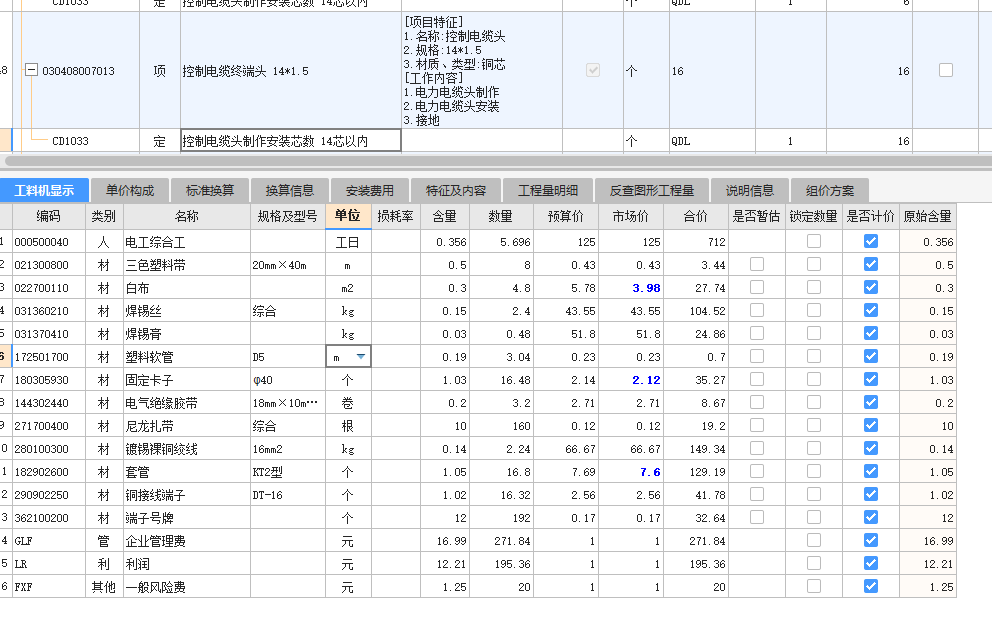The width and height of the screenshot is (992, 626).
Task: Click the 原始含量 column header
Action: (927, 216)
